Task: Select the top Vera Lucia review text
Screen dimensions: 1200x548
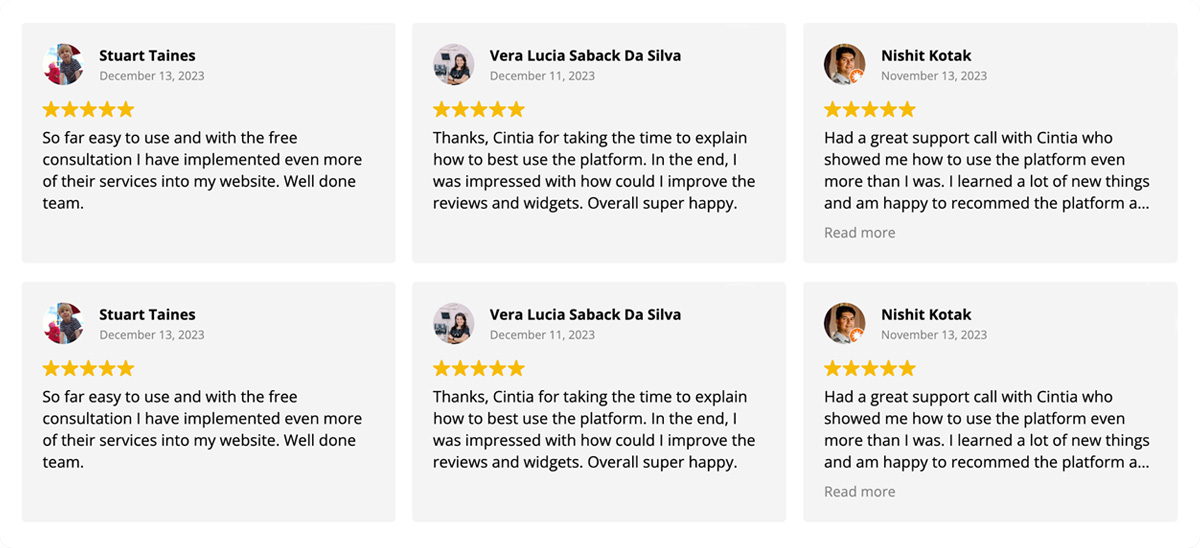Action: [594, 171]
